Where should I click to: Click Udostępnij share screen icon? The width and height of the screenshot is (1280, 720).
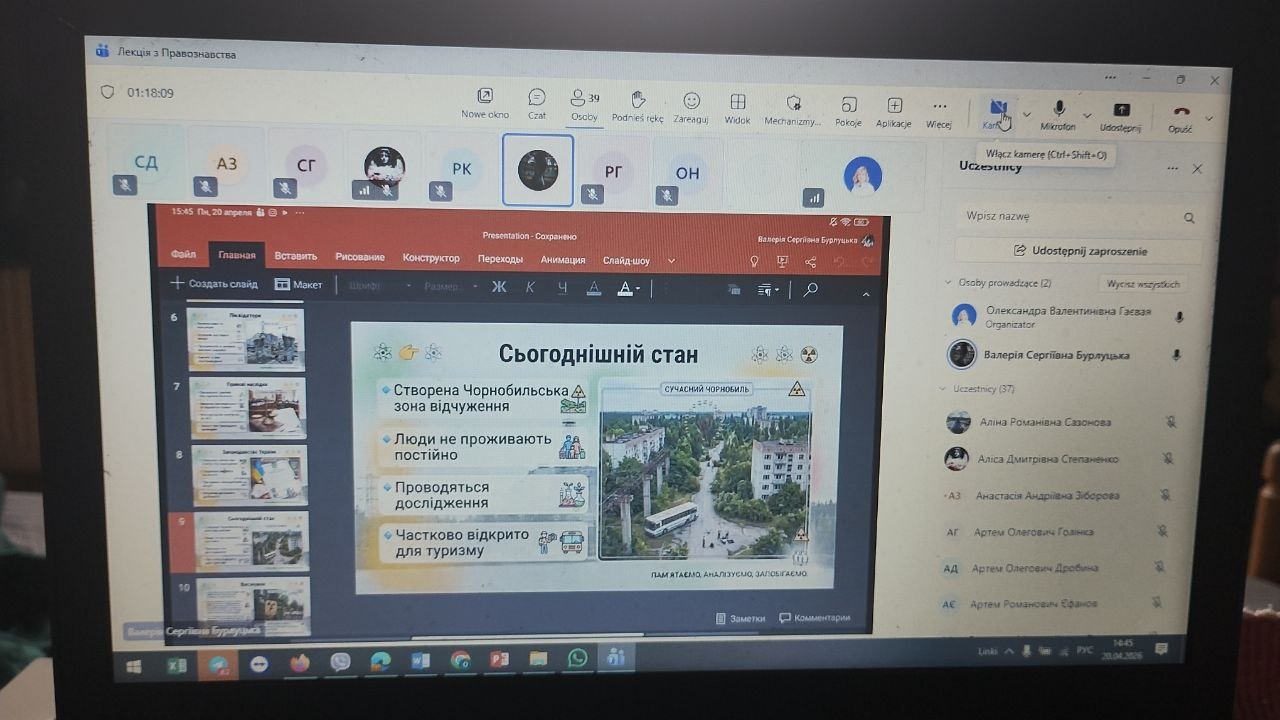(1121, 110)
